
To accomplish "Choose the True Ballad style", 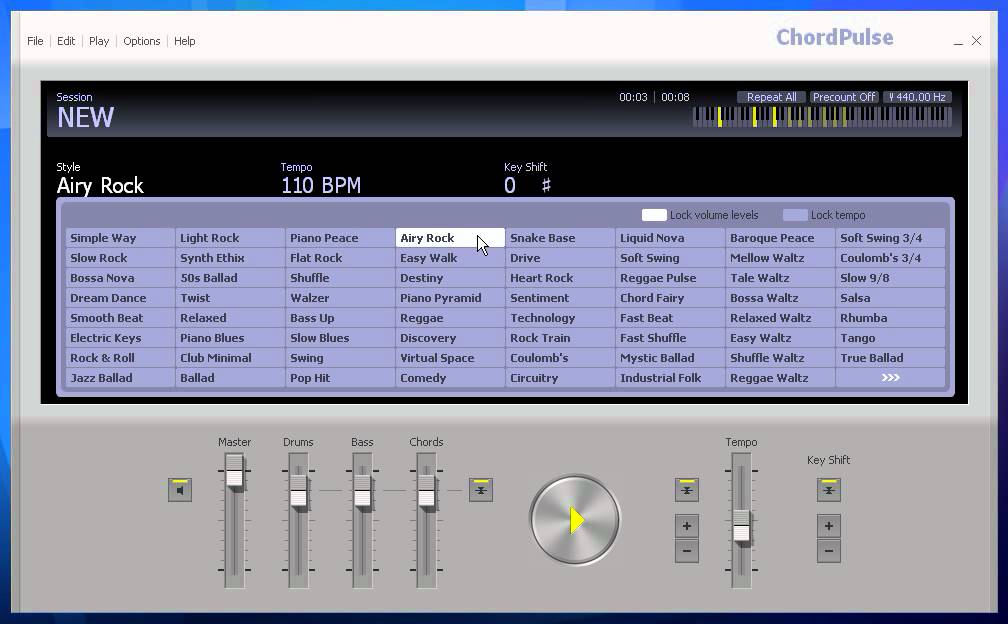I will click(890, 358).
